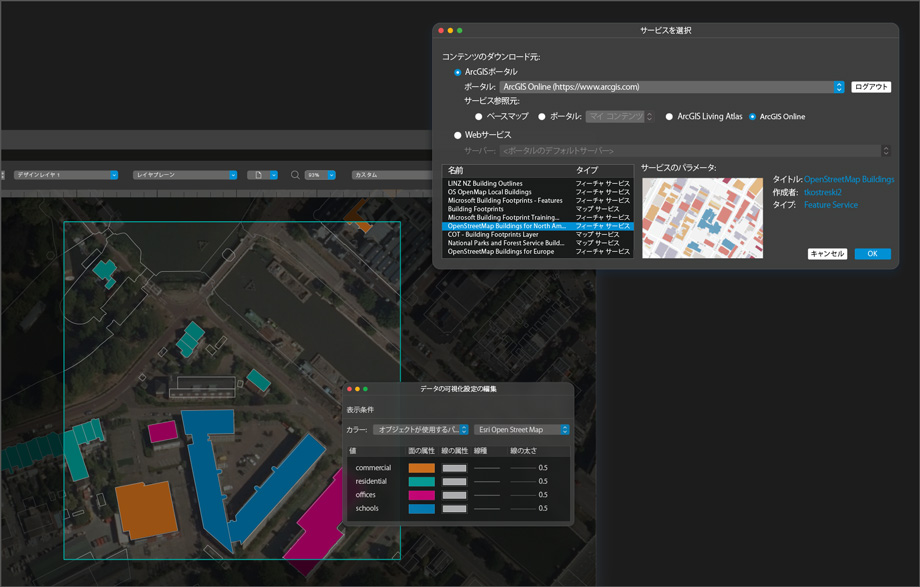Click the Feature Service type link

pos(831,205)
